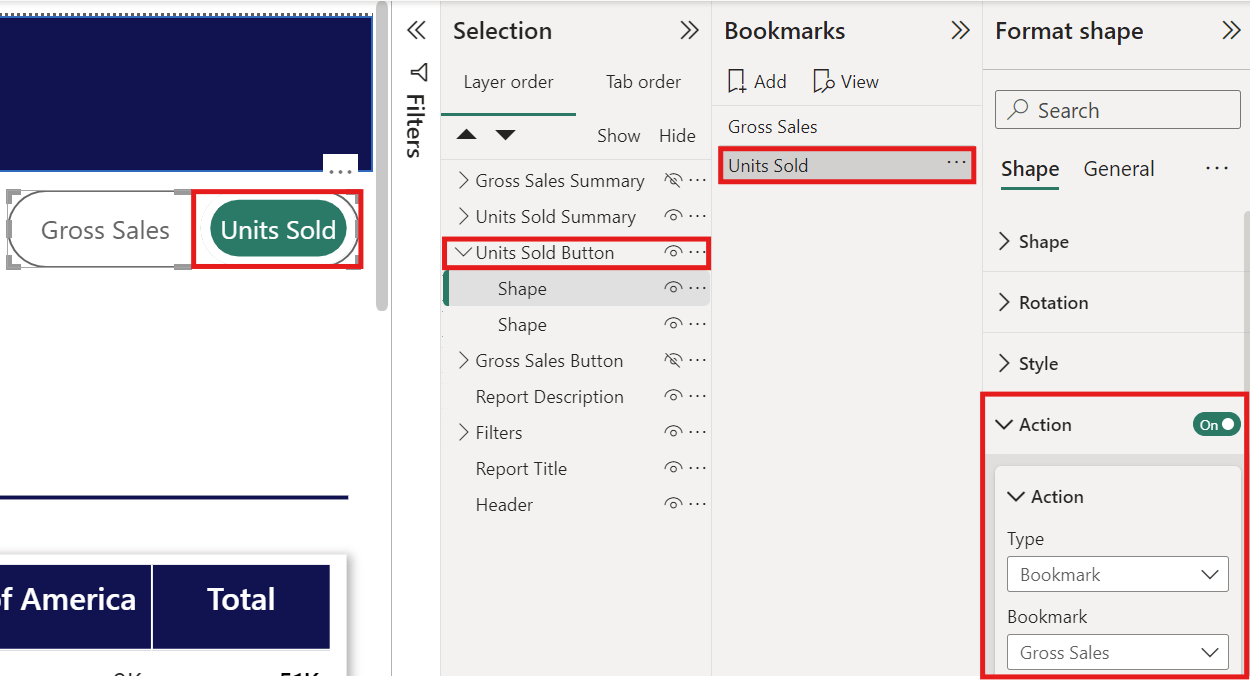The width and height of the screenshot is (1250, 680).
Task: Click the Units Sold canvas button
Action: pos(278,230)
